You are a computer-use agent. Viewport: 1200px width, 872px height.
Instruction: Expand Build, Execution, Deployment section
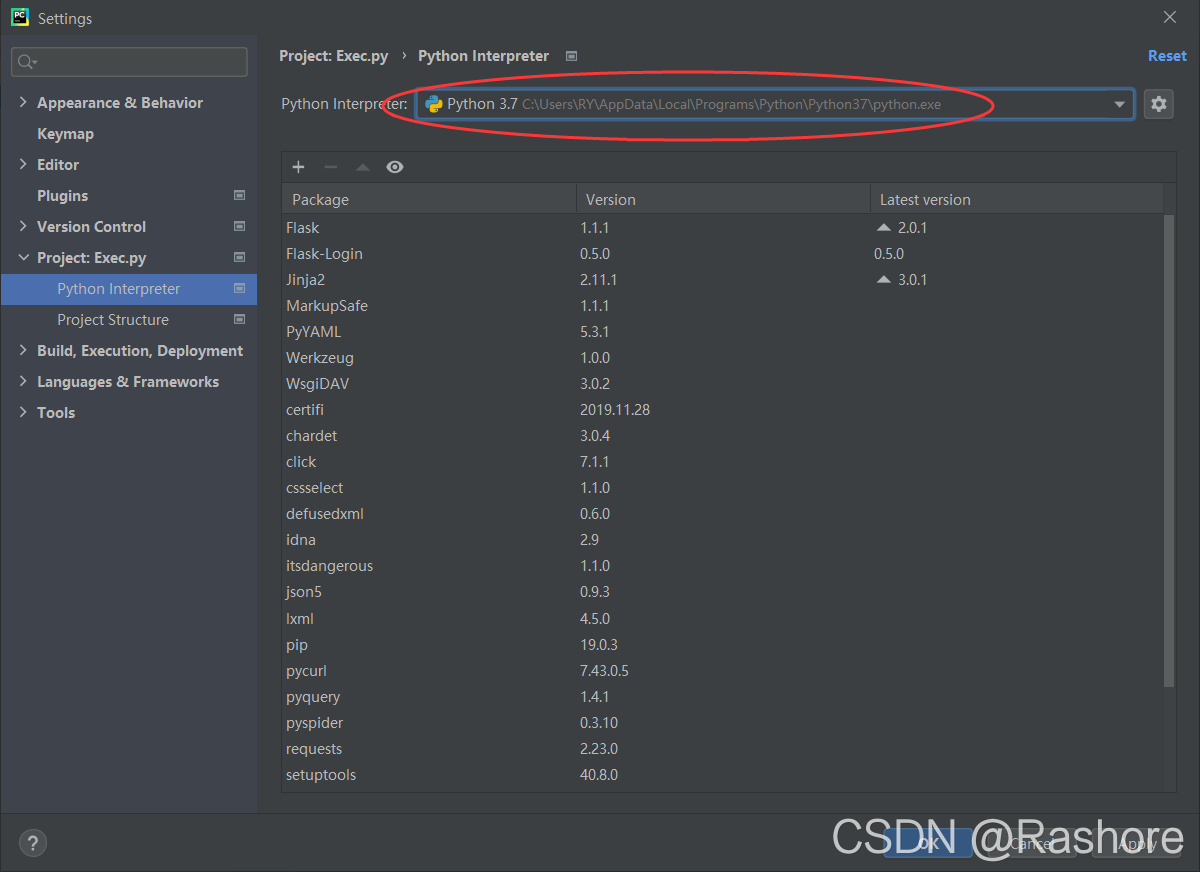coord(23,351)
